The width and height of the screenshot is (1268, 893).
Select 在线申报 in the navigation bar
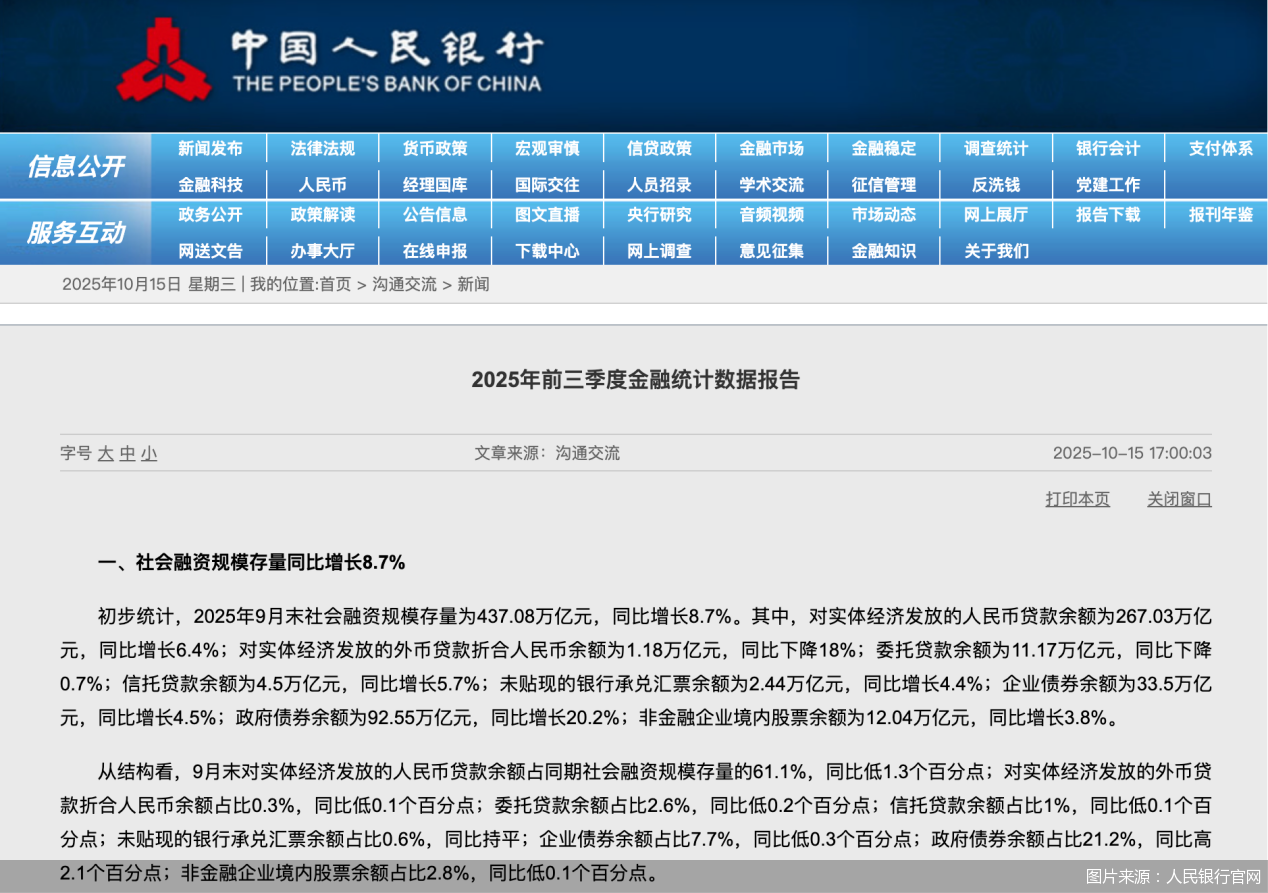(435, 251)
